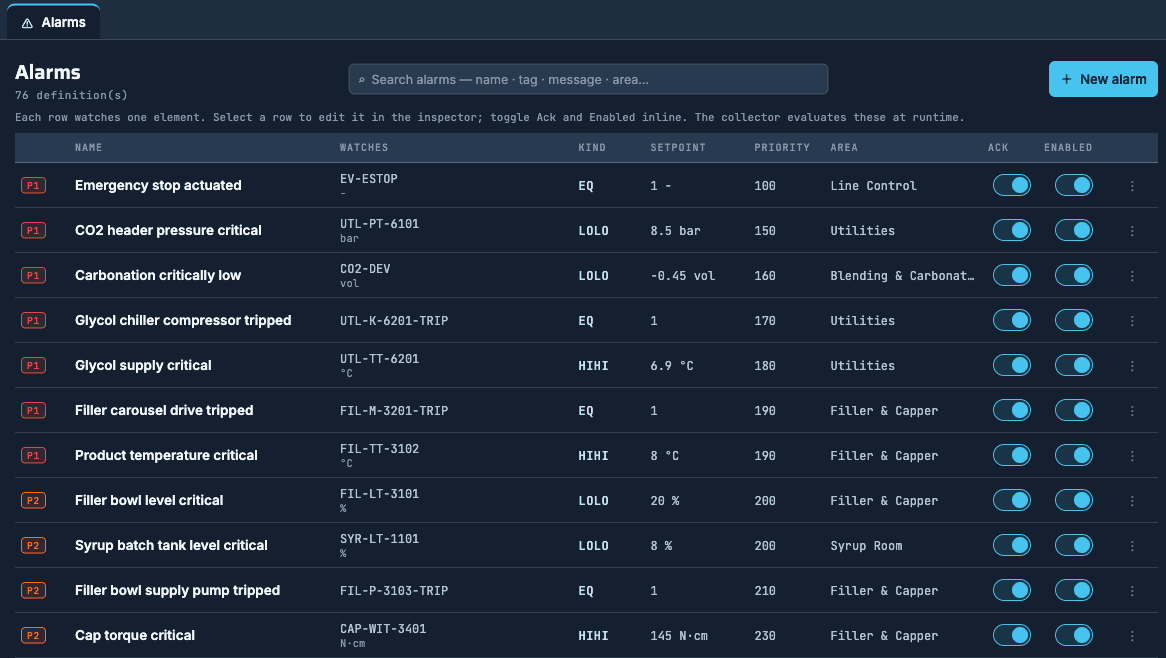
Task: Open row menu for Cap torque critical
Action: [x=1132, y=636]
